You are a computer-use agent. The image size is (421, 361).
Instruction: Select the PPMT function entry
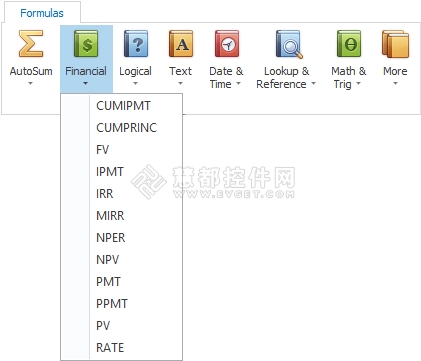point(121,304)
